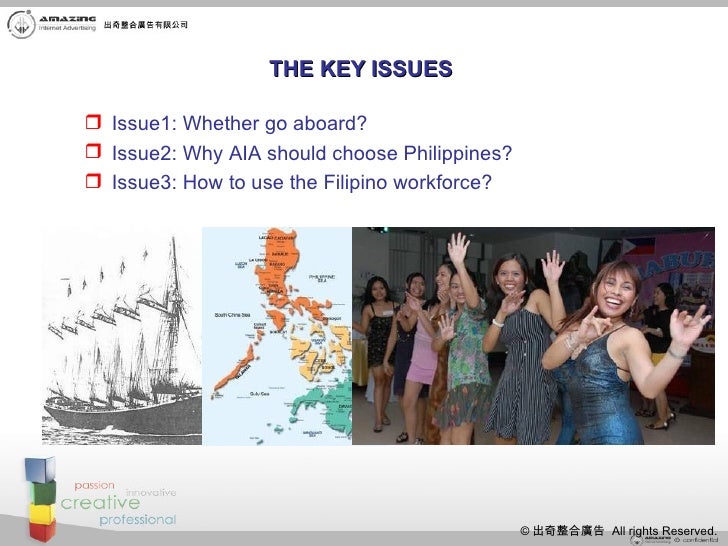Select text 'Issue2: Why AIA should choose Philippines?'
The image size is (728, 546).
312,153
